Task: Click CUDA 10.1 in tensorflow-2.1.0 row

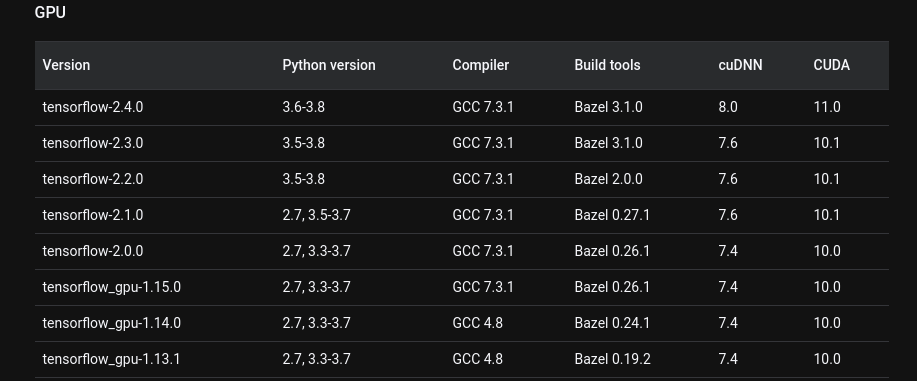Action: [x=827, y=215]
